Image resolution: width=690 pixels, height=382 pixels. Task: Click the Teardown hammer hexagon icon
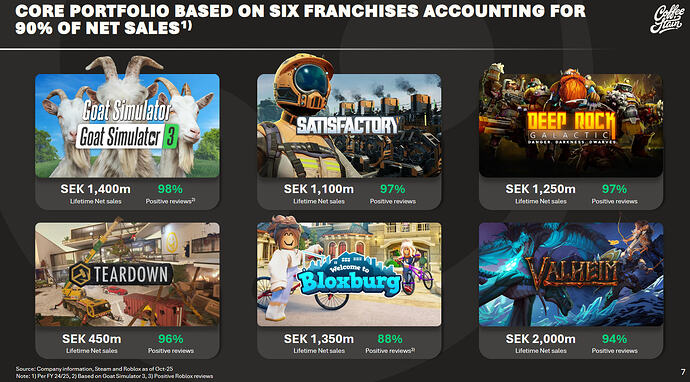[80, 274]
